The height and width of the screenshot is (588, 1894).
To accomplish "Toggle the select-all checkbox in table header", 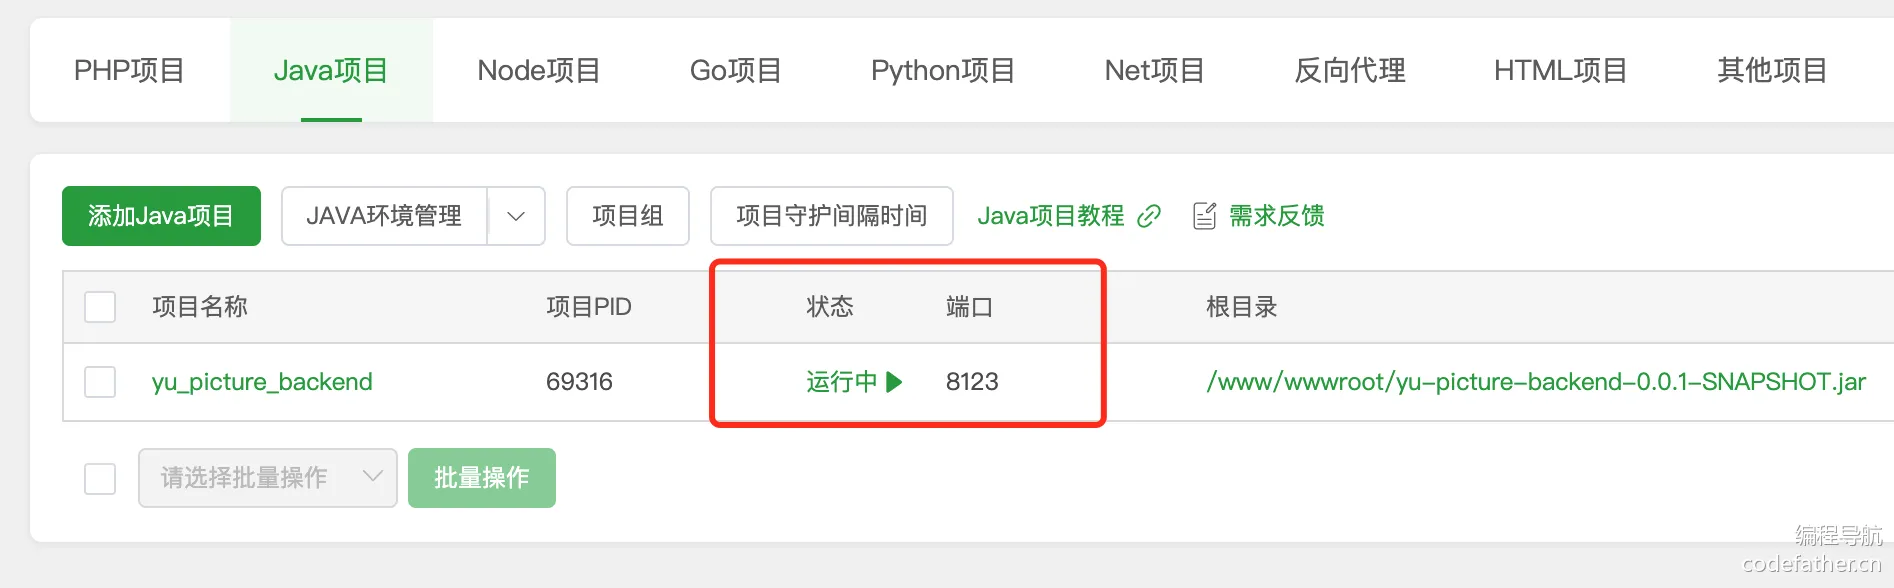I will (x=100, y=307).
